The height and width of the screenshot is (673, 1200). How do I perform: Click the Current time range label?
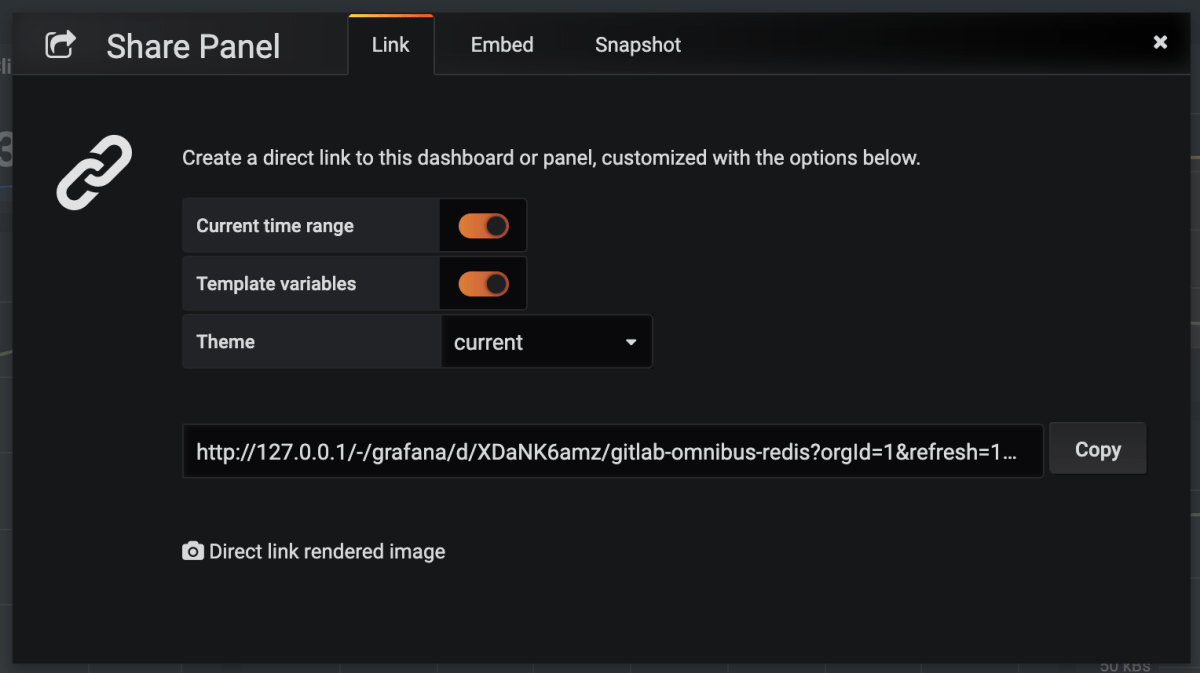275,226
